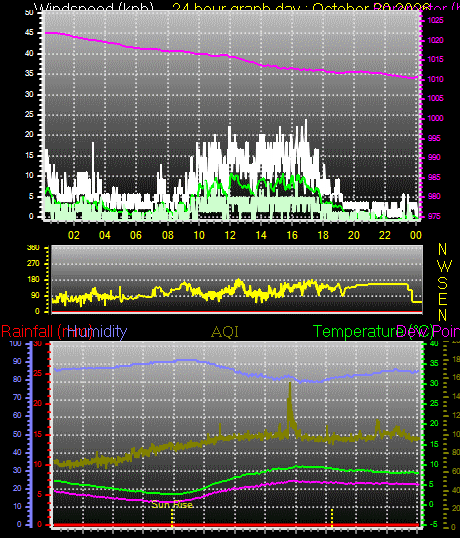Select the sunset dashed yellow marker
Screen dimensions: 460x538
pyautogui.click(x=332, y=518)
